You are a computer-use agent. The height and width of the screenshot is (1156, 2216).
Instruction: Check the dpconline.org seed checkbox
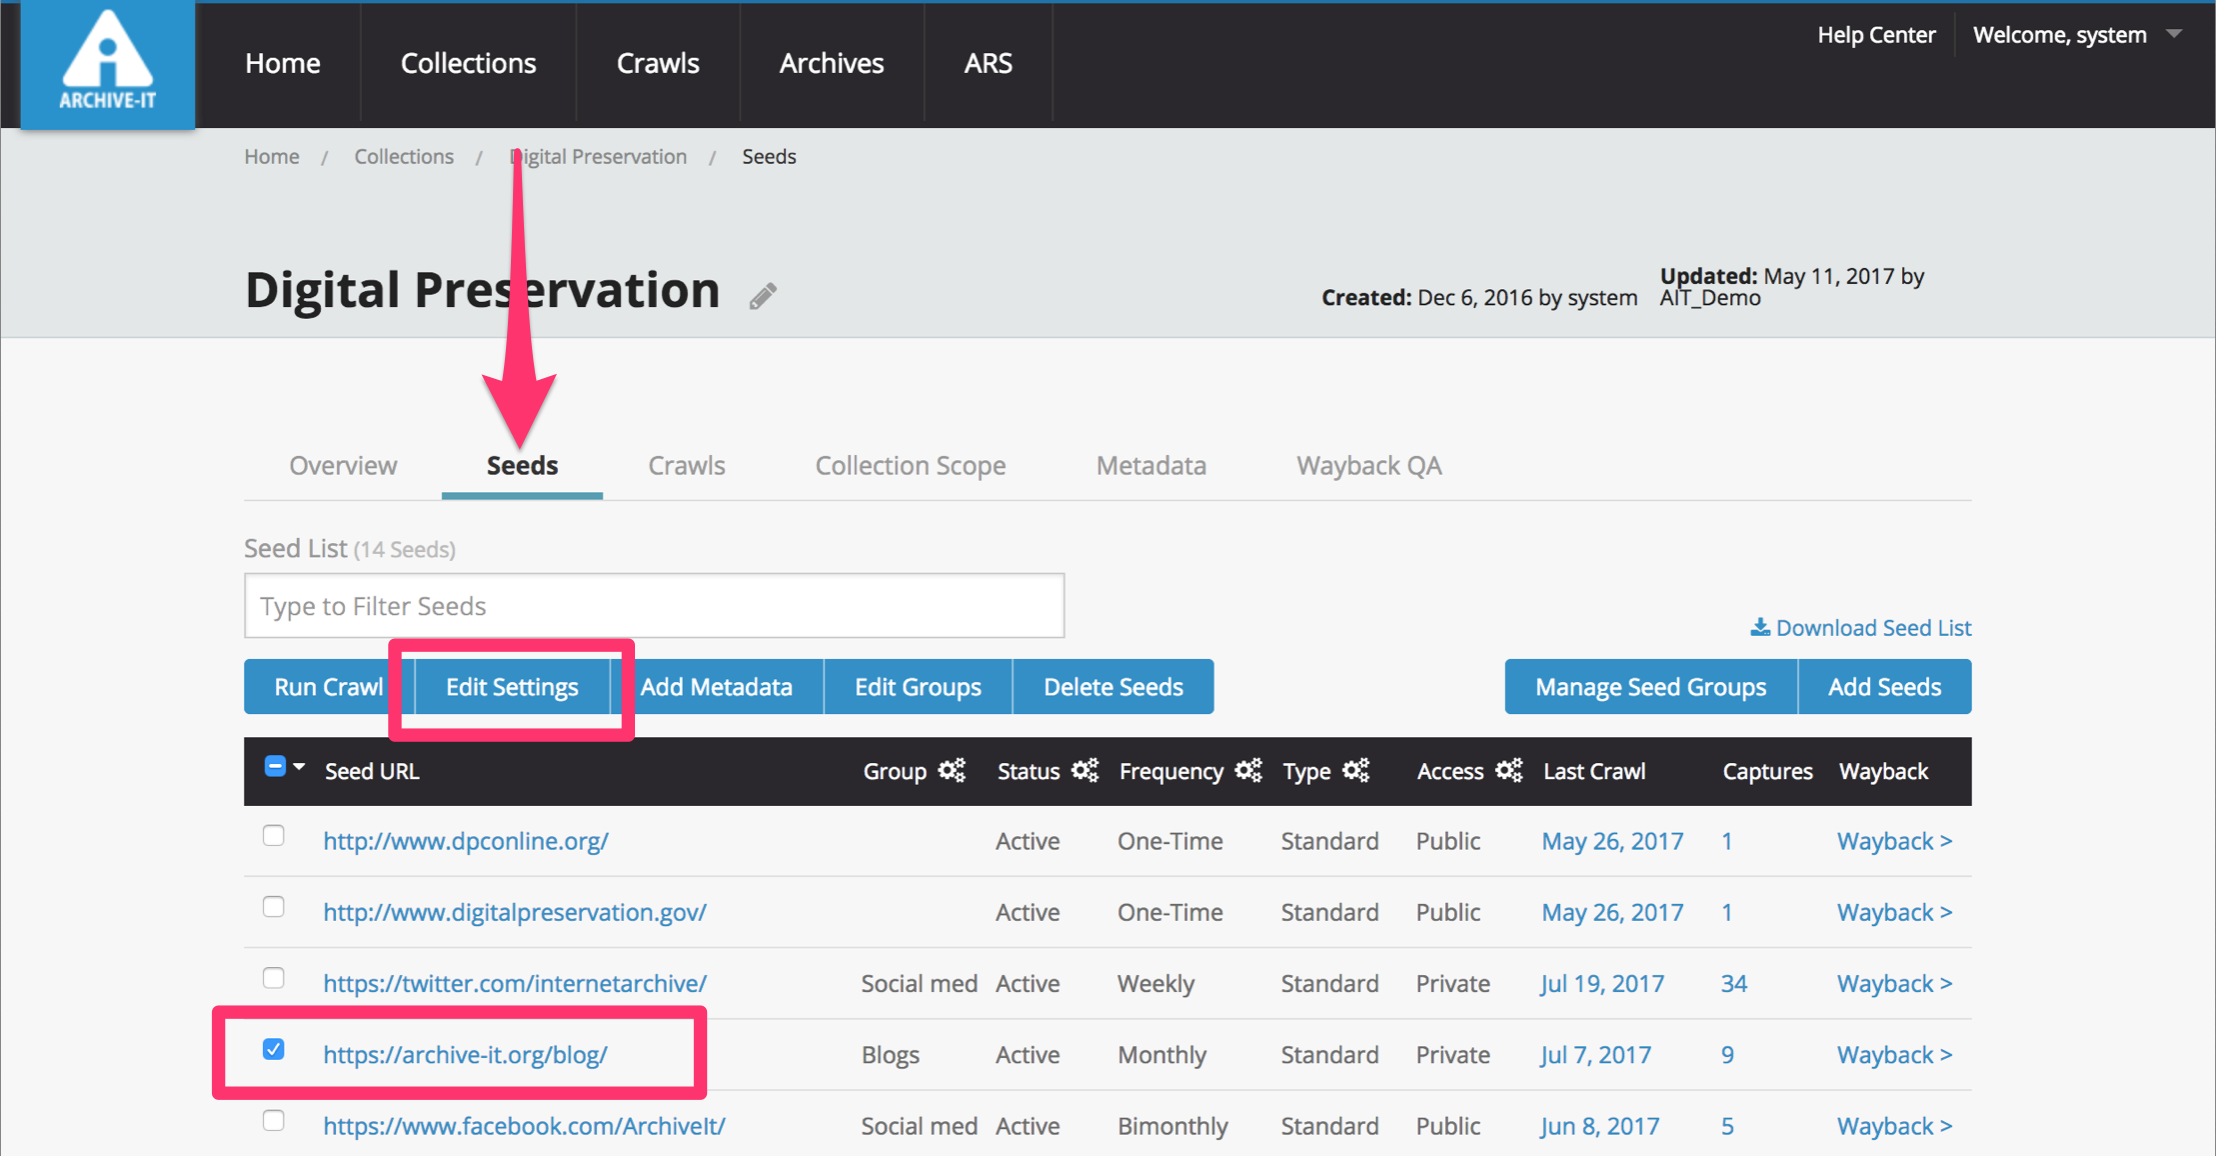pyautogui.click(x=273, y=836)
